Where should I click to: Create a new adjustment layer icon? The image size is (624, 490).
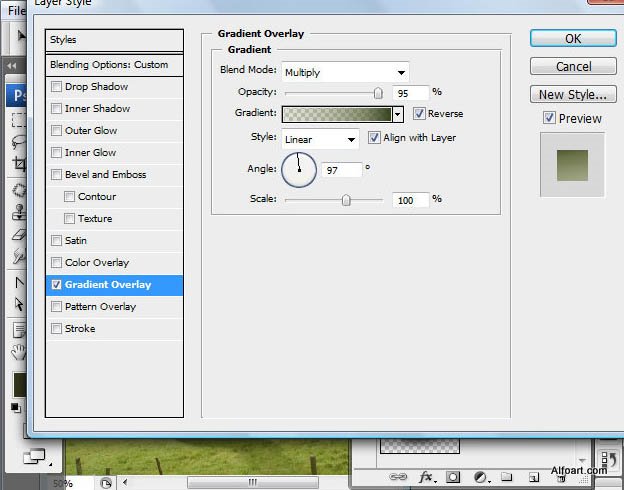click(x=480, y=477)
